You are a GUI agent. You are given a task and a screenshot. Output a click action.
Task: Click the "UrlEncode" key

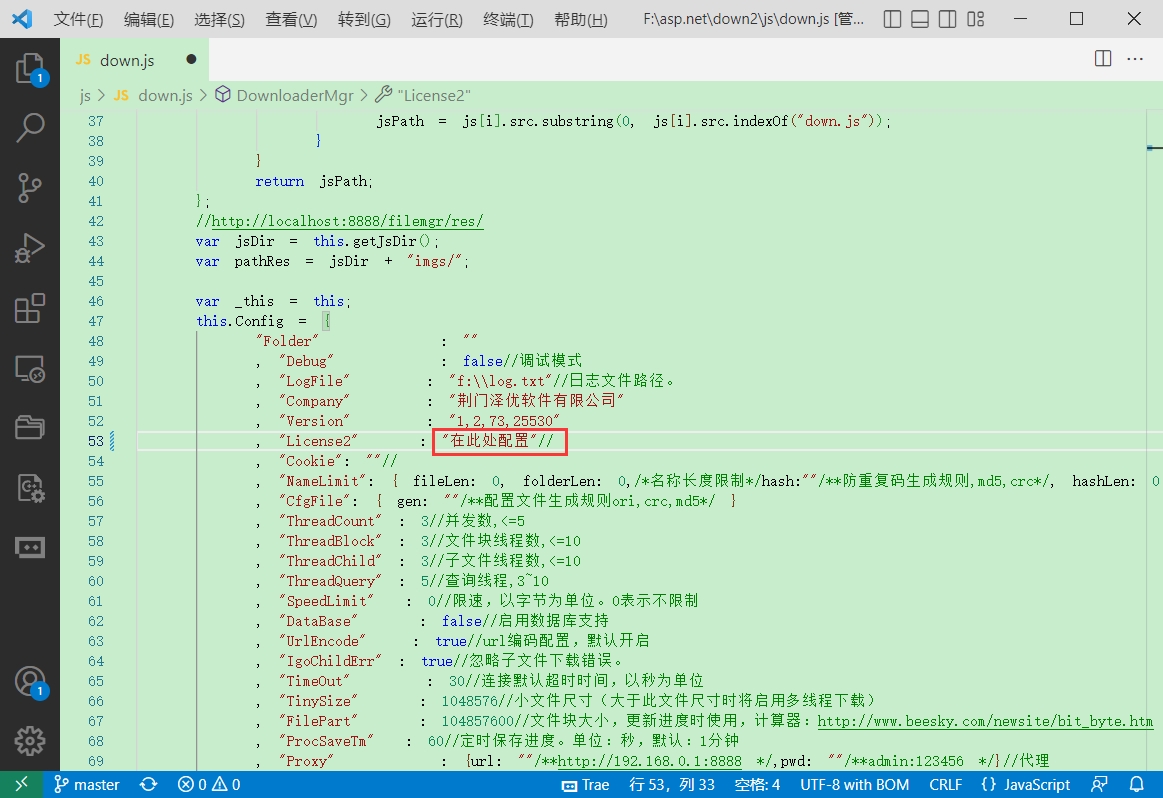coord(323,641)
